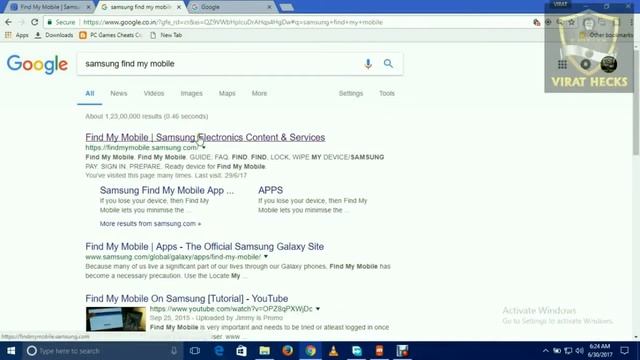Launch Firefox from the taskbar

click(287, 351)
